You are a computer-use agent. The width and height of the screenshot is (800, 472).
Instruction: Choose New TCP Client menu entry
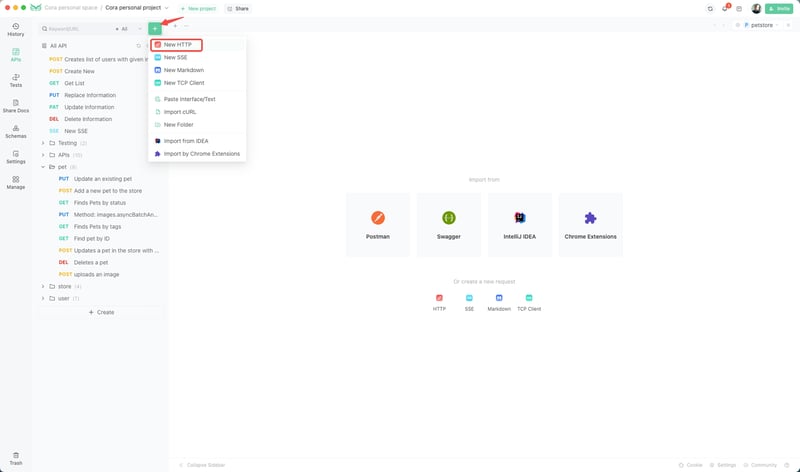point(197,83)
